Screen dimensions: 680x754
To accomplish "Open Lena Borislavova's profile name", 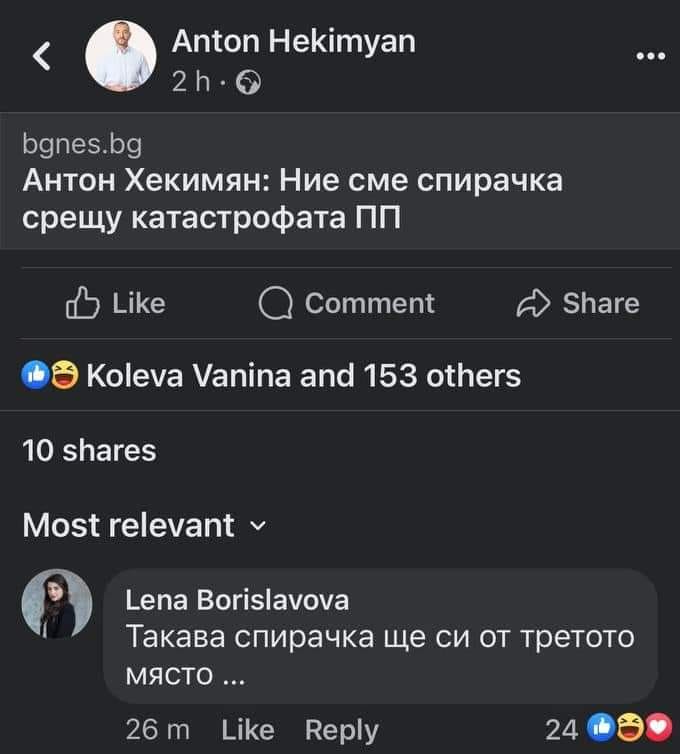I will pyautogui.click(x=237, y=600).
